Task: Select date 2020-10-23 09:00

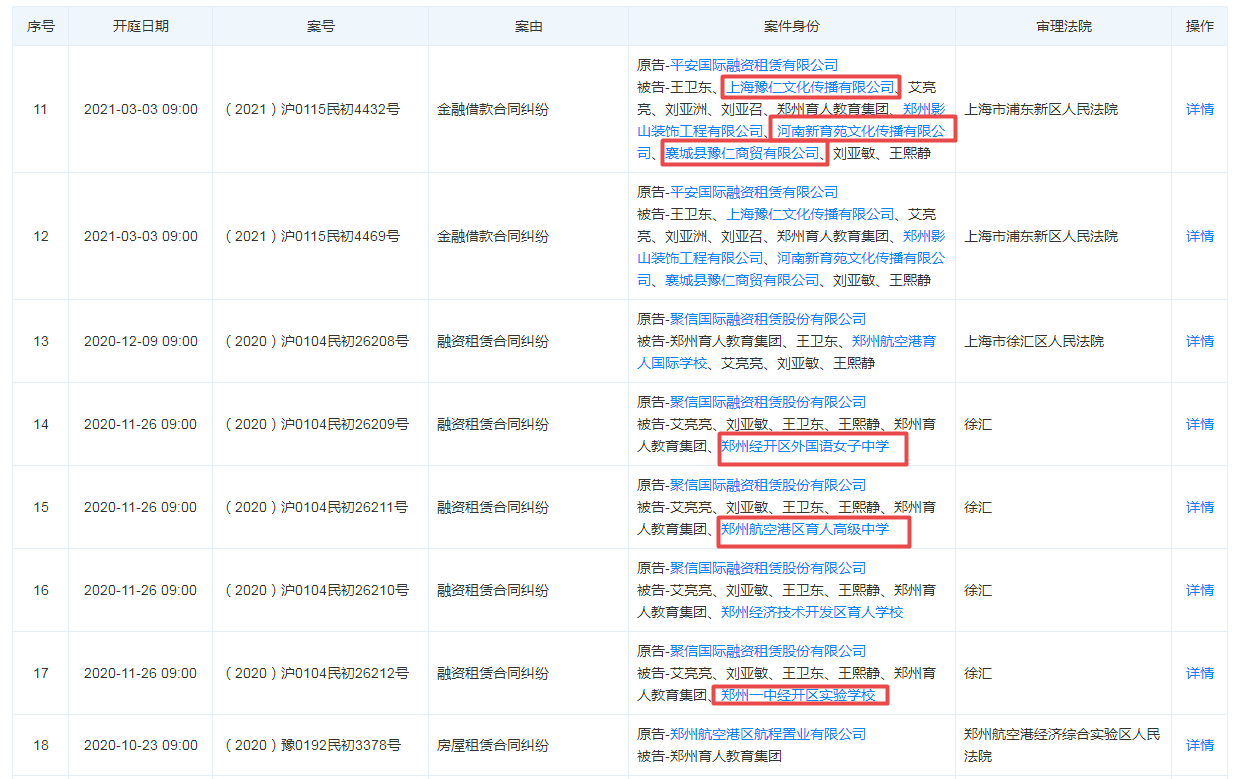Action: (141, 745)
